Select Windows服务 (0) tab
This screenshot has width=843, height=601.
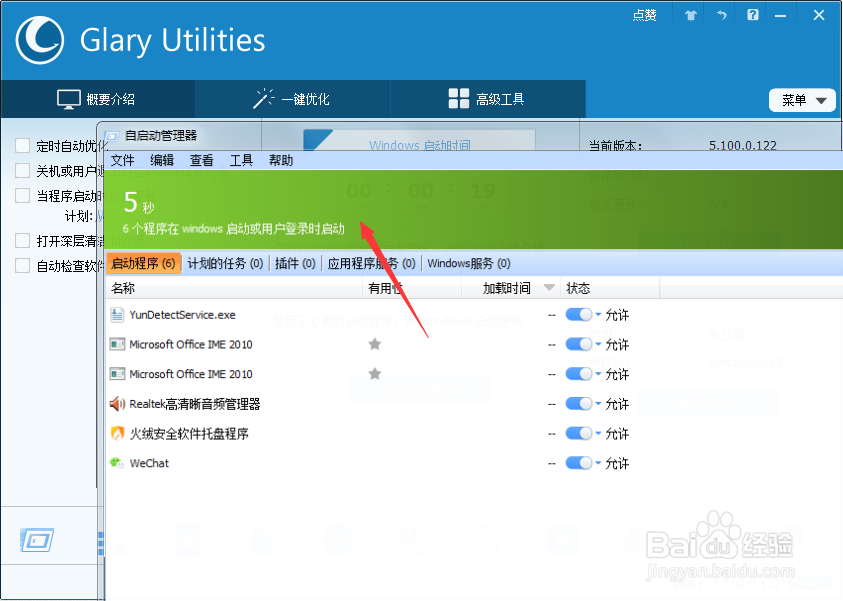point(469,263)
